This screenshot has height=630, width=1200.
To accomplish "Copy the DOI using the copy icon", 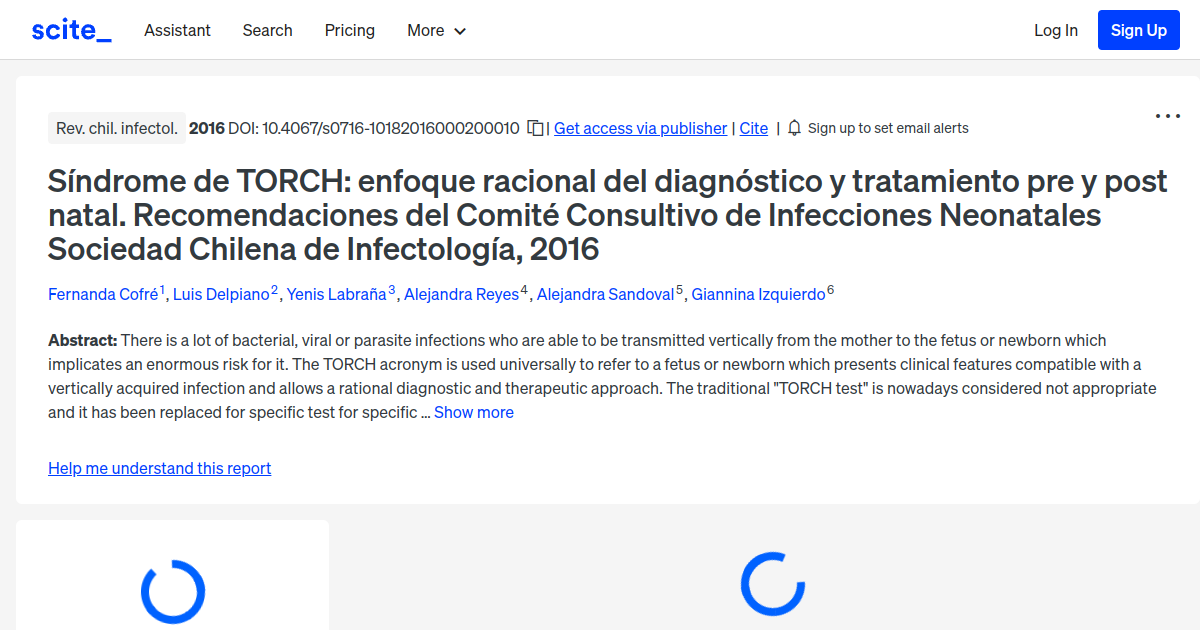I will 534,128.
